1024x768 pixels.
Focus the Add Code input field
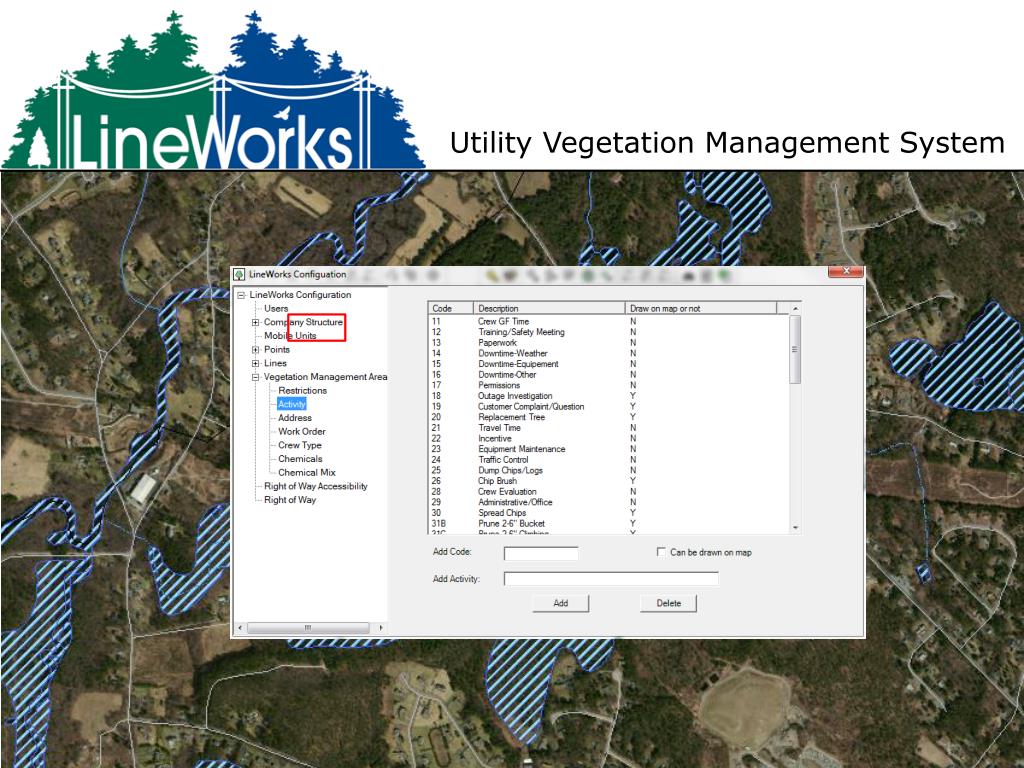click(541, 553)
